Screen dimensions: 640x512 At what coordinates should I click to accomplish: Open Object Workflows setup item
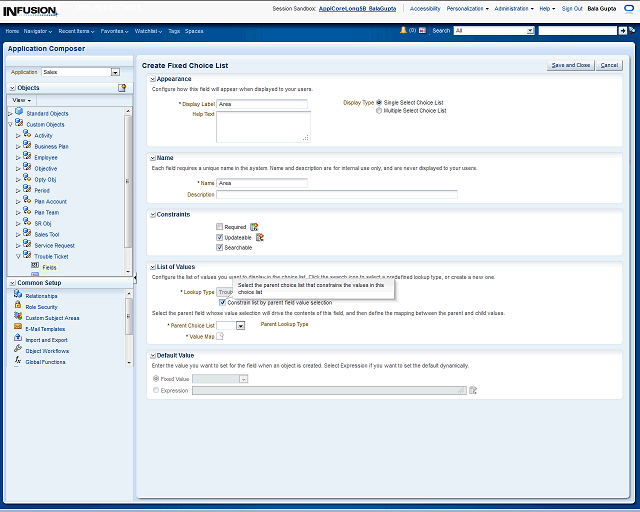pos(46,351)
